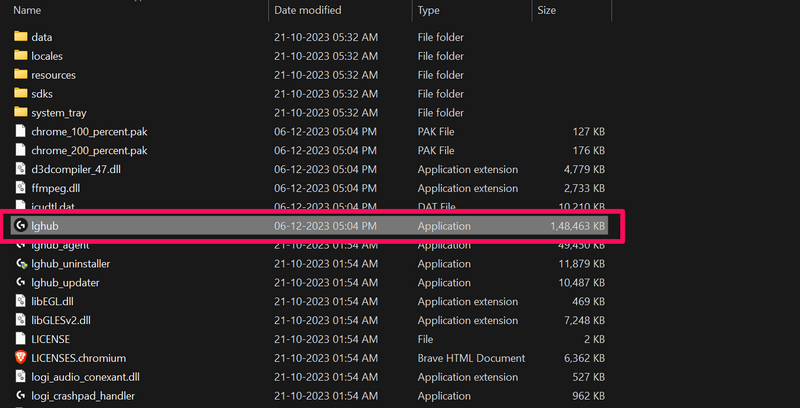Select the lghub_uninstaller icon

pyautogui.click(x=20, y=264)
